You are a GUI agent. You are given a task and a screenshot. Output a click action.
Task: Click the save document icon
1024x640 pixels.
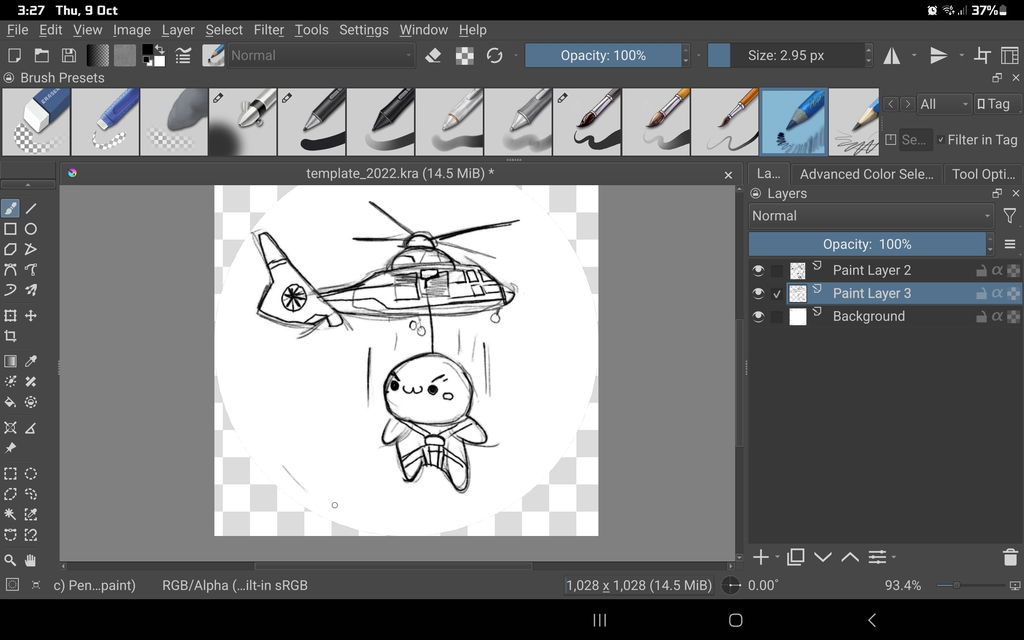tap(69, 56)
